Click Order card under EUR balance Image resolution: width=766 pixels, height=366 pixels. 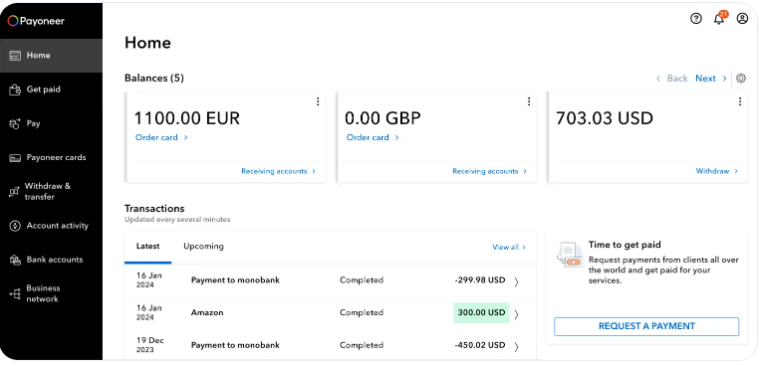coord(161,138)
